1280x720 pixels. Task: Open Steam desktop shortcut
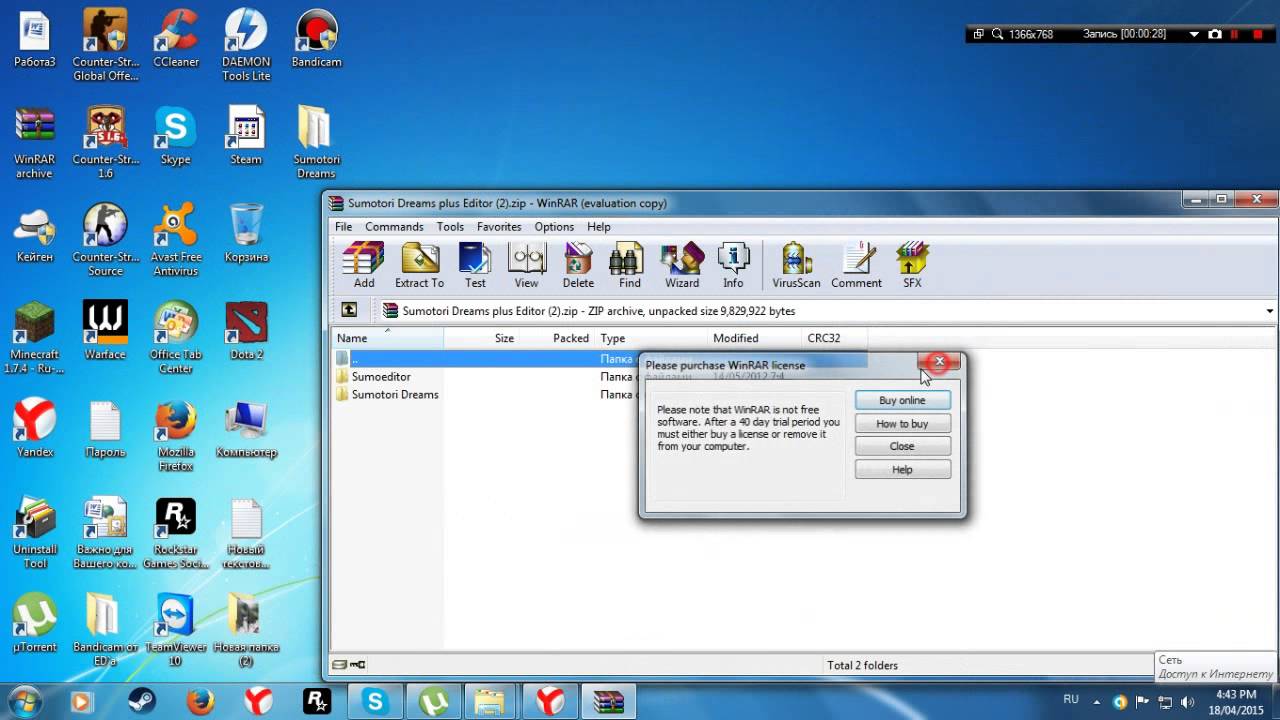click(246, 136)
